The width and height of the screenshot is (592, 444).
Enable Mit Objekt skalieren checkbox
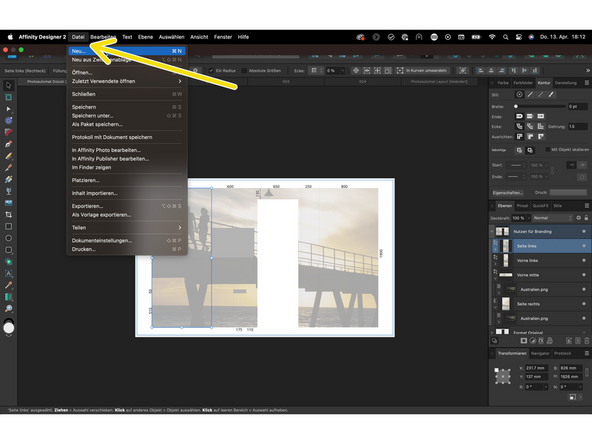pyautogui.click(x=547, y=150)
